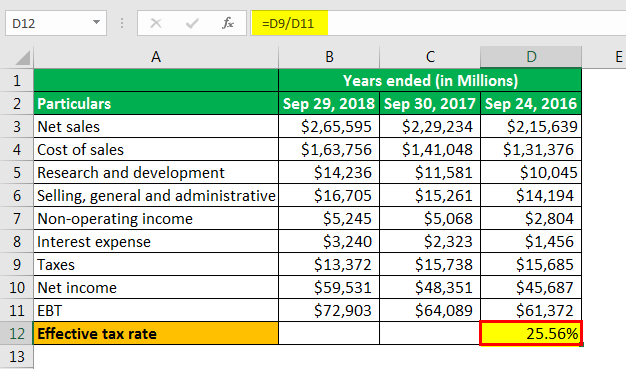Viewport: 626px width, 369px height.
Task: Select the cell with $14,236
Action: tap(329, 173)
